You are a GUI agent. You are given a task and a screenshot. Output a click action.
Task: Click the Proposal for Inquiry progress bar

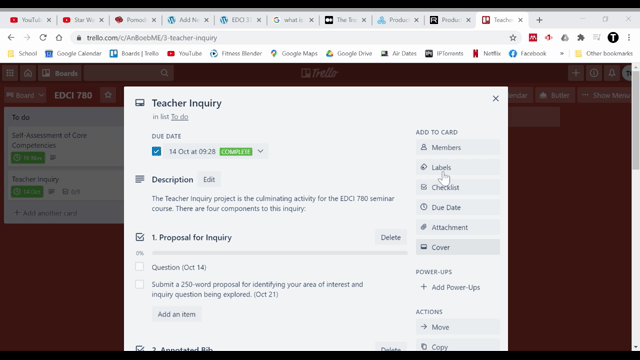click(x=280, y=253)
